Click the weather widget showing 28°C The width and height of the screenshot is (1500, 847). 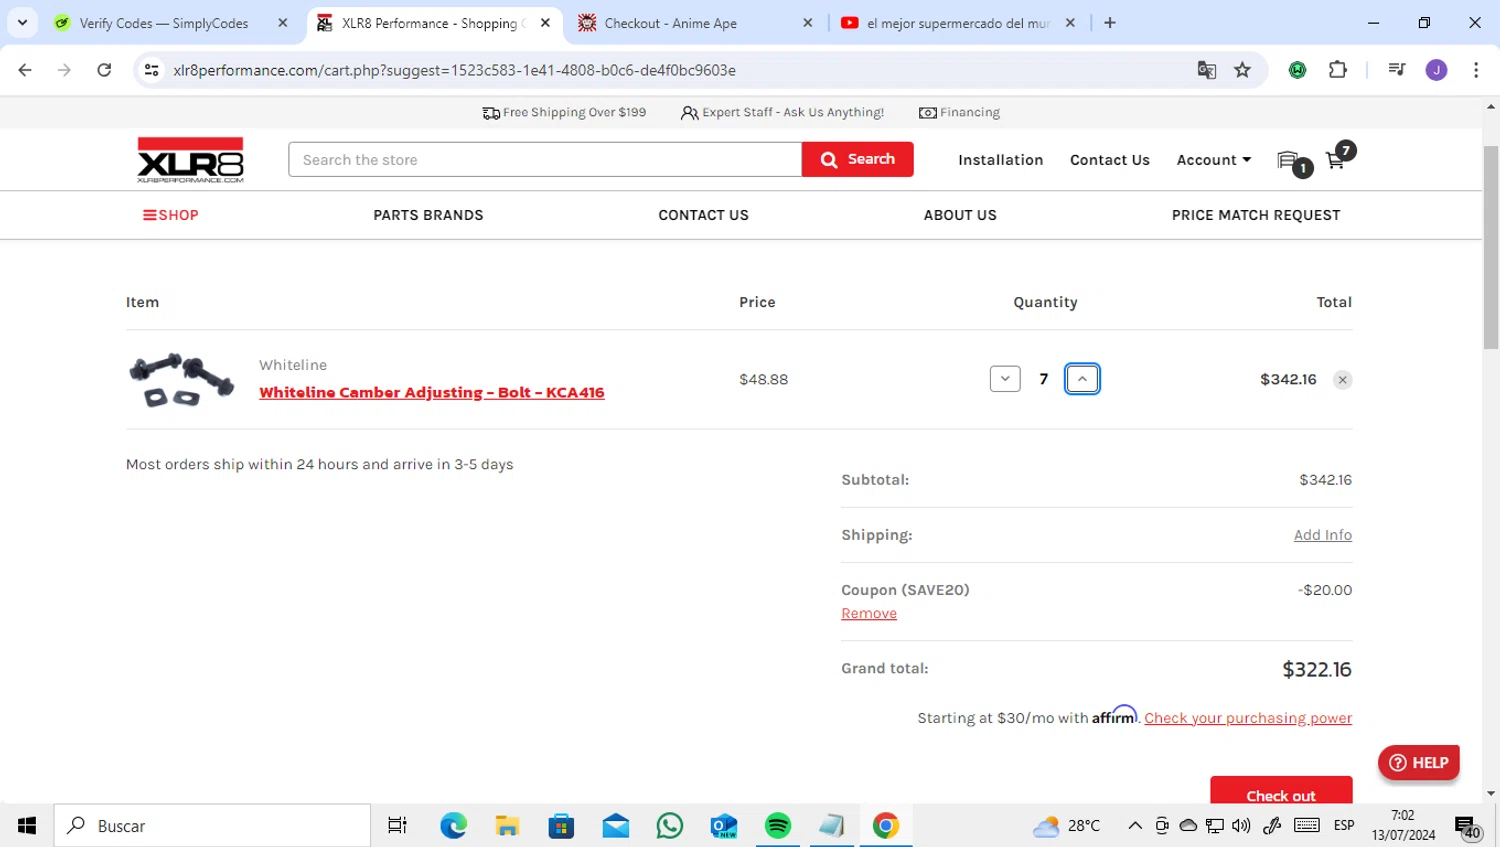click(1066, 826)
